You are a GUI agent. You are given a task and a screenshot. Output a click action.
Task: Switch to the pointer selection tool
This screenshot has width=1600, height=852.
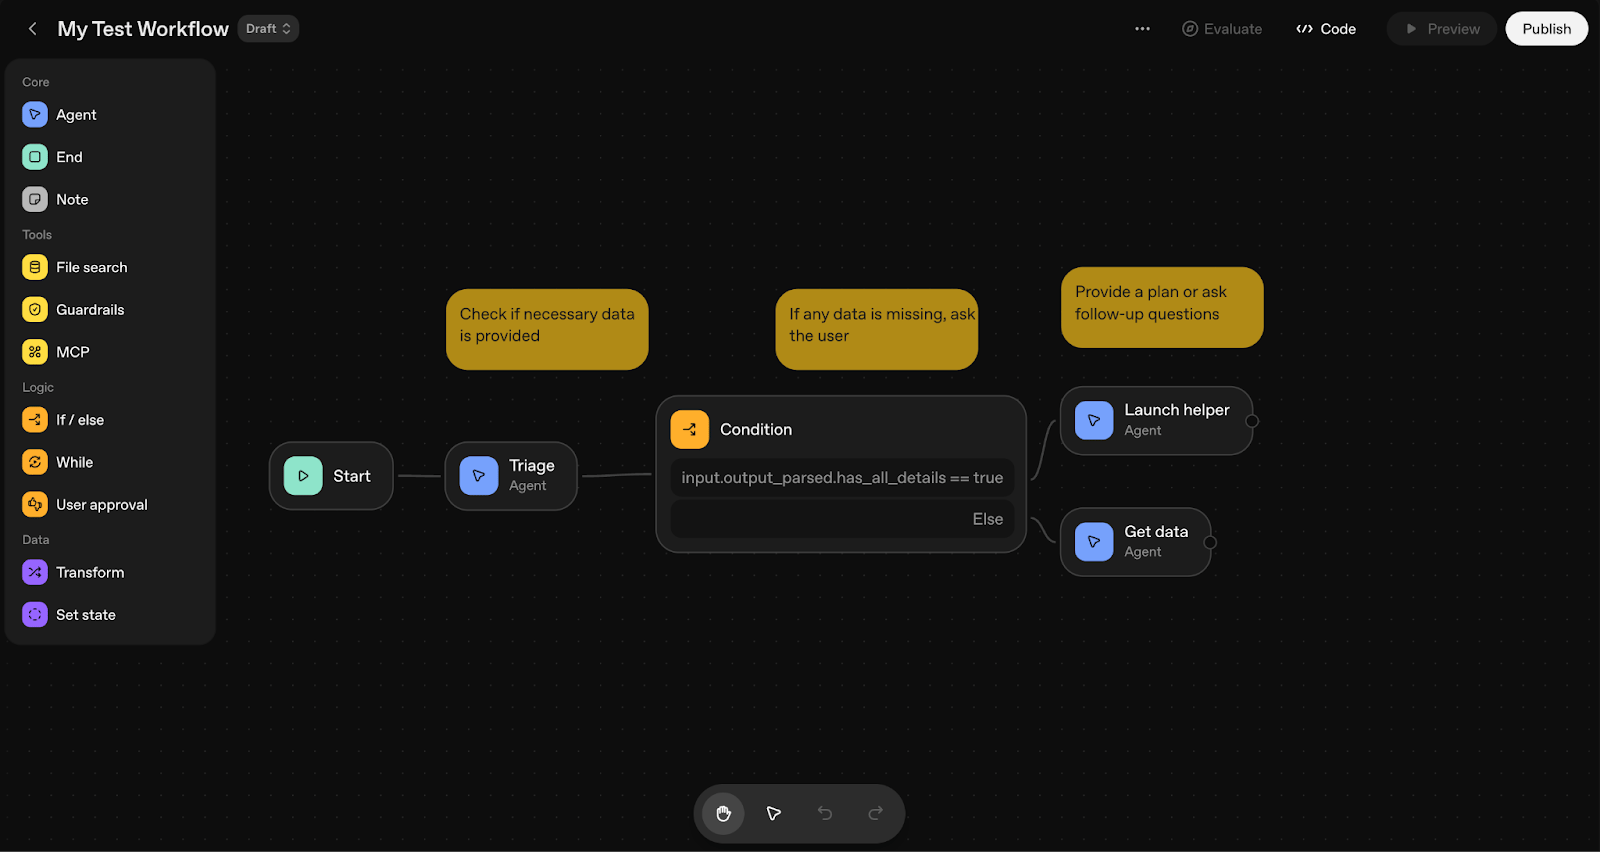click(x=774, y=814)
